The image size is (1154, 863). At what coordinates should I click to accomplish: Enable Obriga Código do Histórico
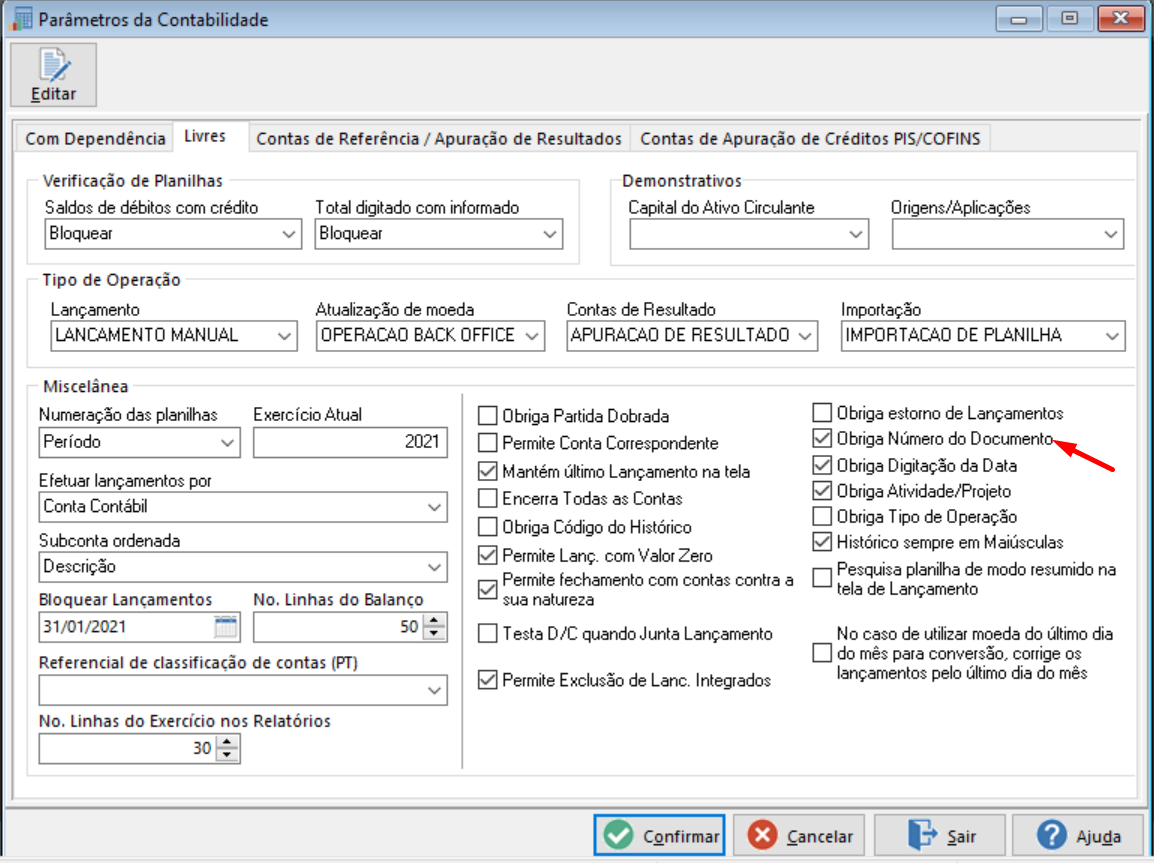pos(487,527)
